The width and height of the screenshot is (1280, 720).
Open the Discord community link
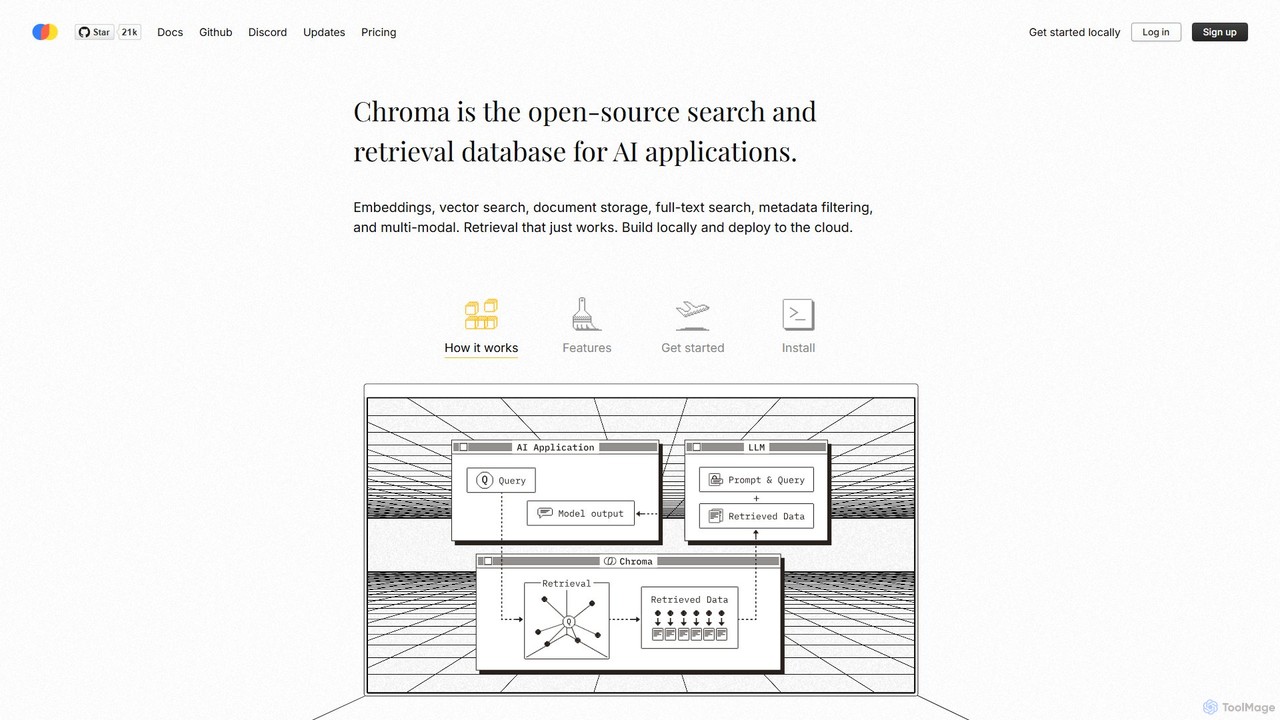(268, 32)
